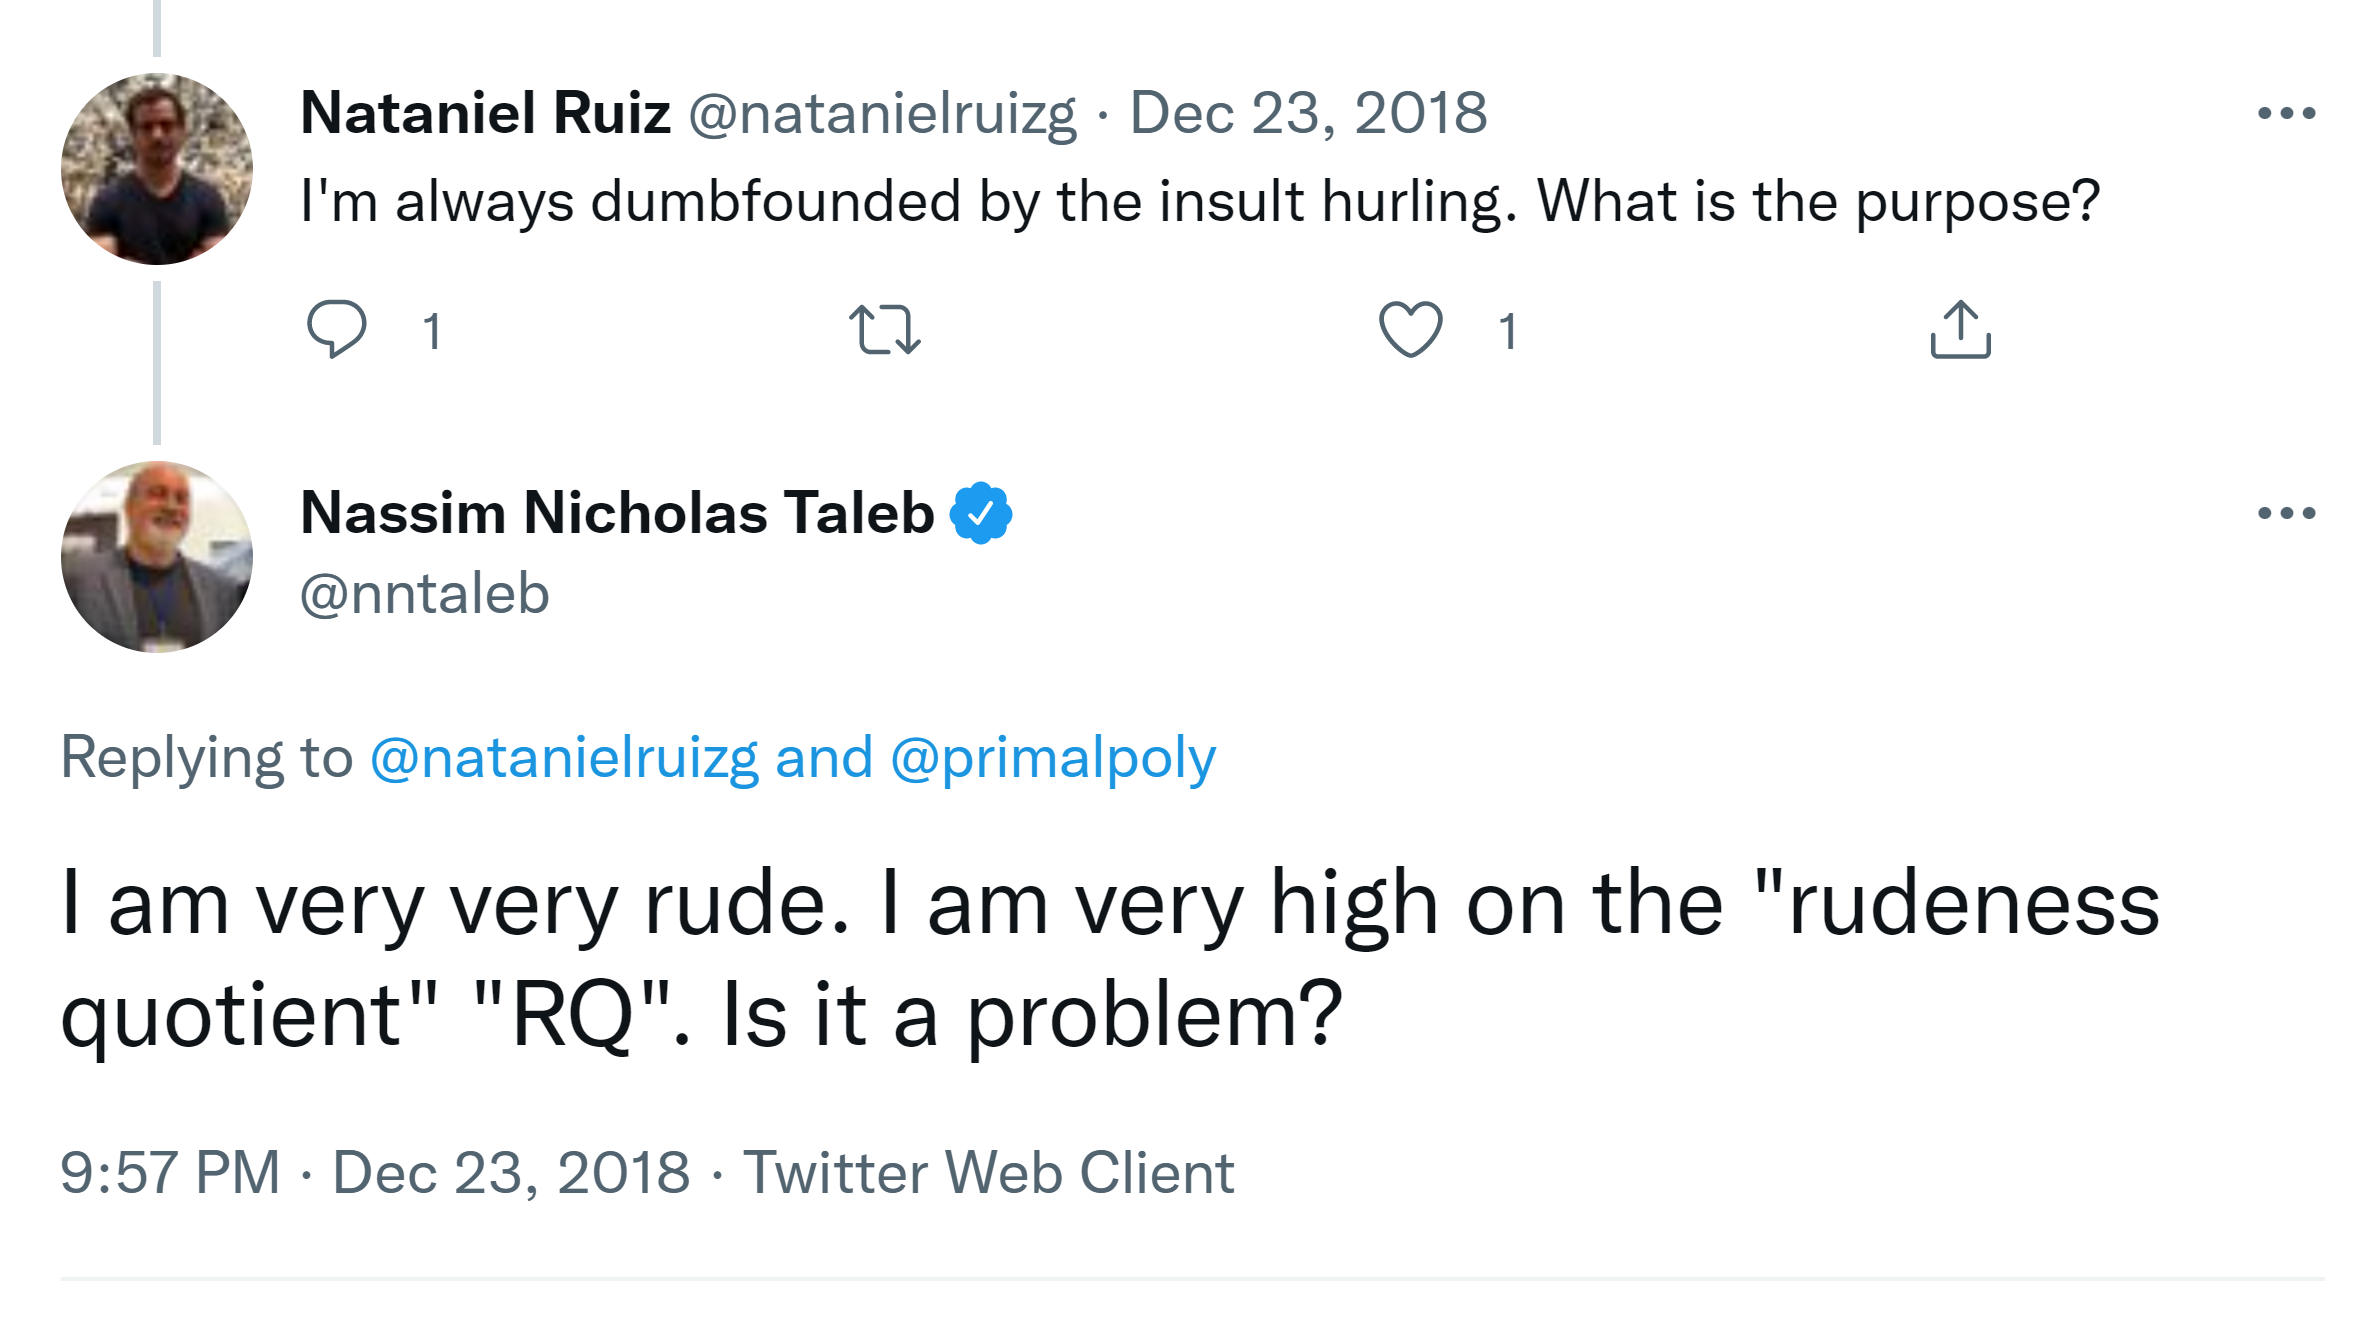Open the @primalpoly mention link
This screenshot has height=1324, width=2380.
[x=1053, y=757]
